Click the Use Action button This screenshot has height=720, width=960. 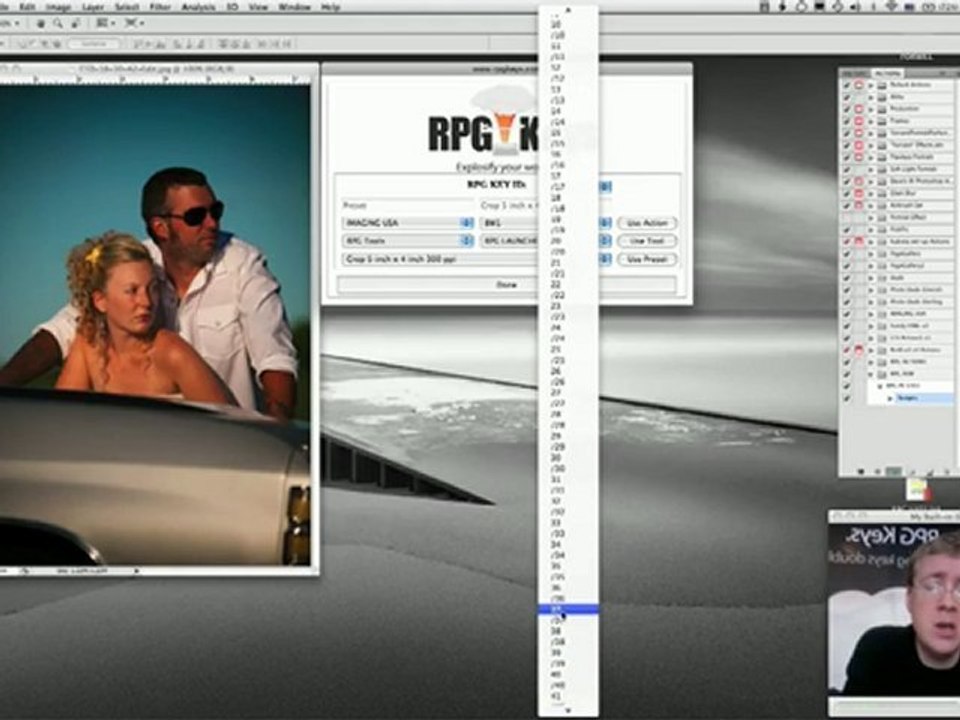pos(647,223)
